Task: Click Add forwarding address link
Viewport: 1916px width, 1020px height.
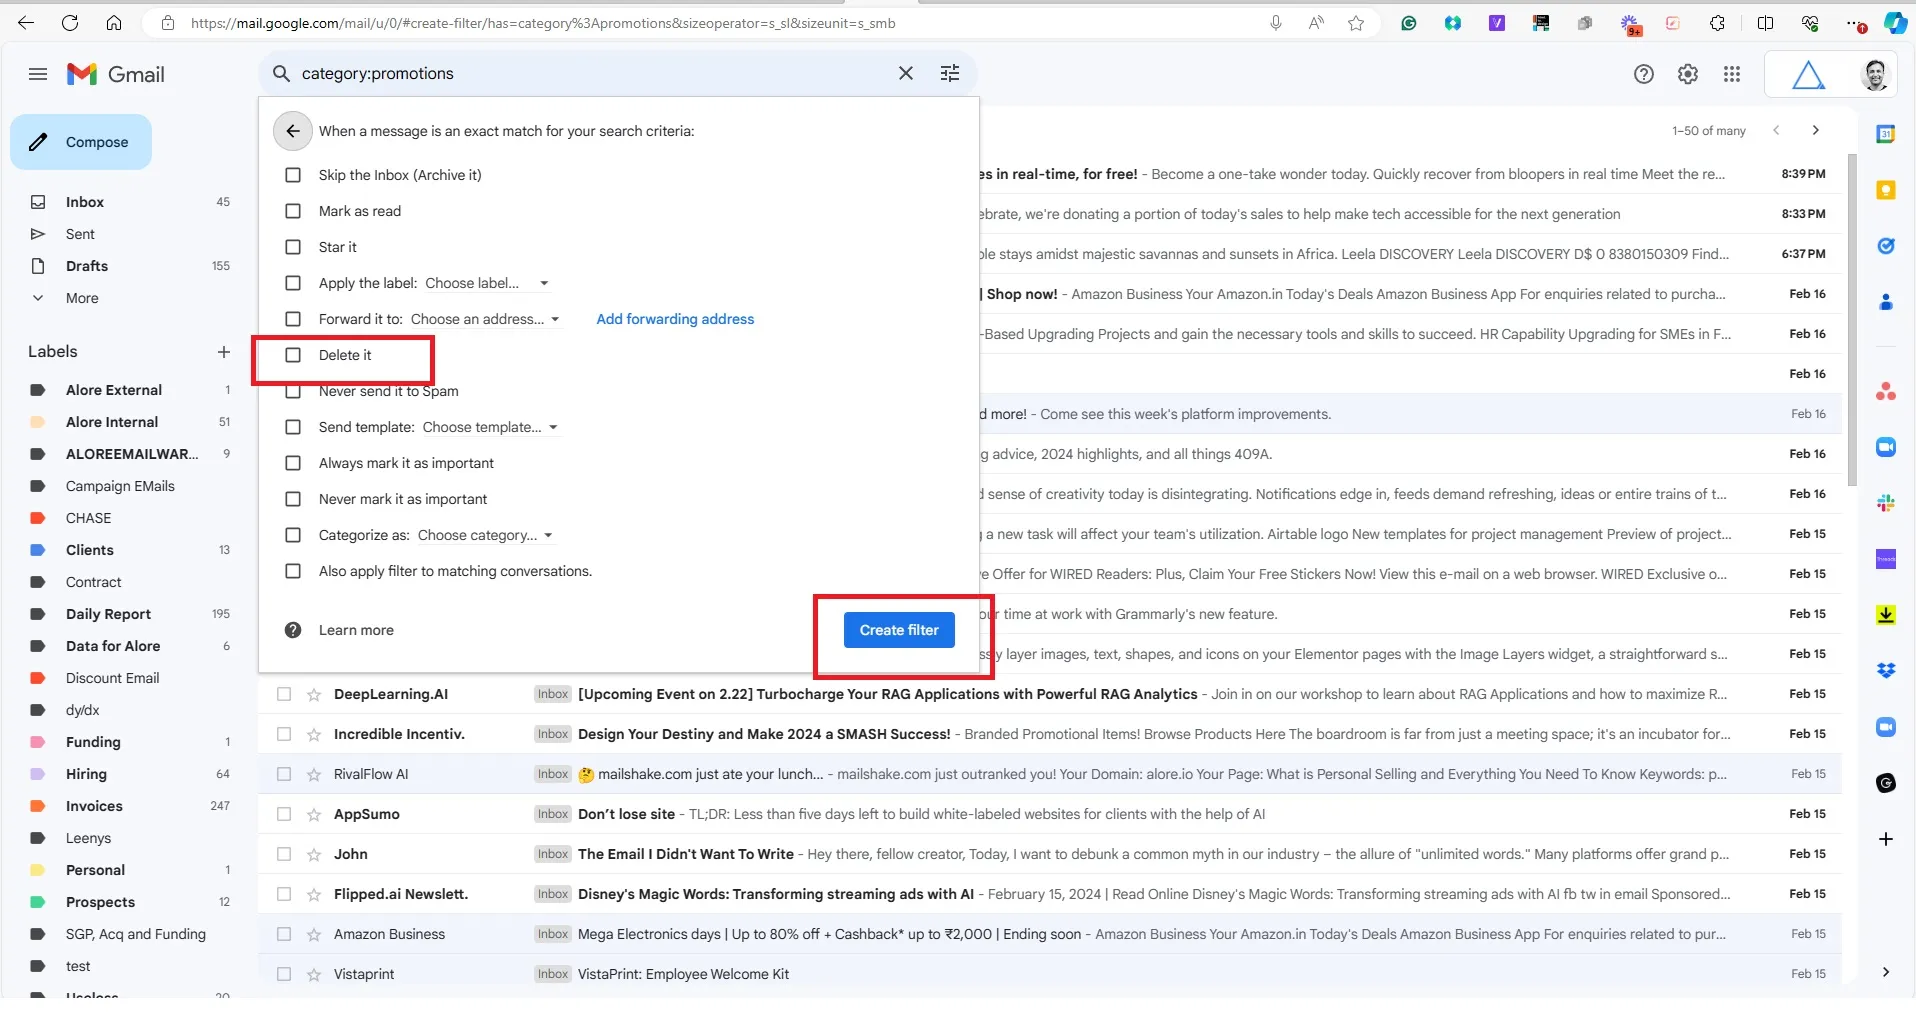Action: pyautogui.click(x=675, y=319)
